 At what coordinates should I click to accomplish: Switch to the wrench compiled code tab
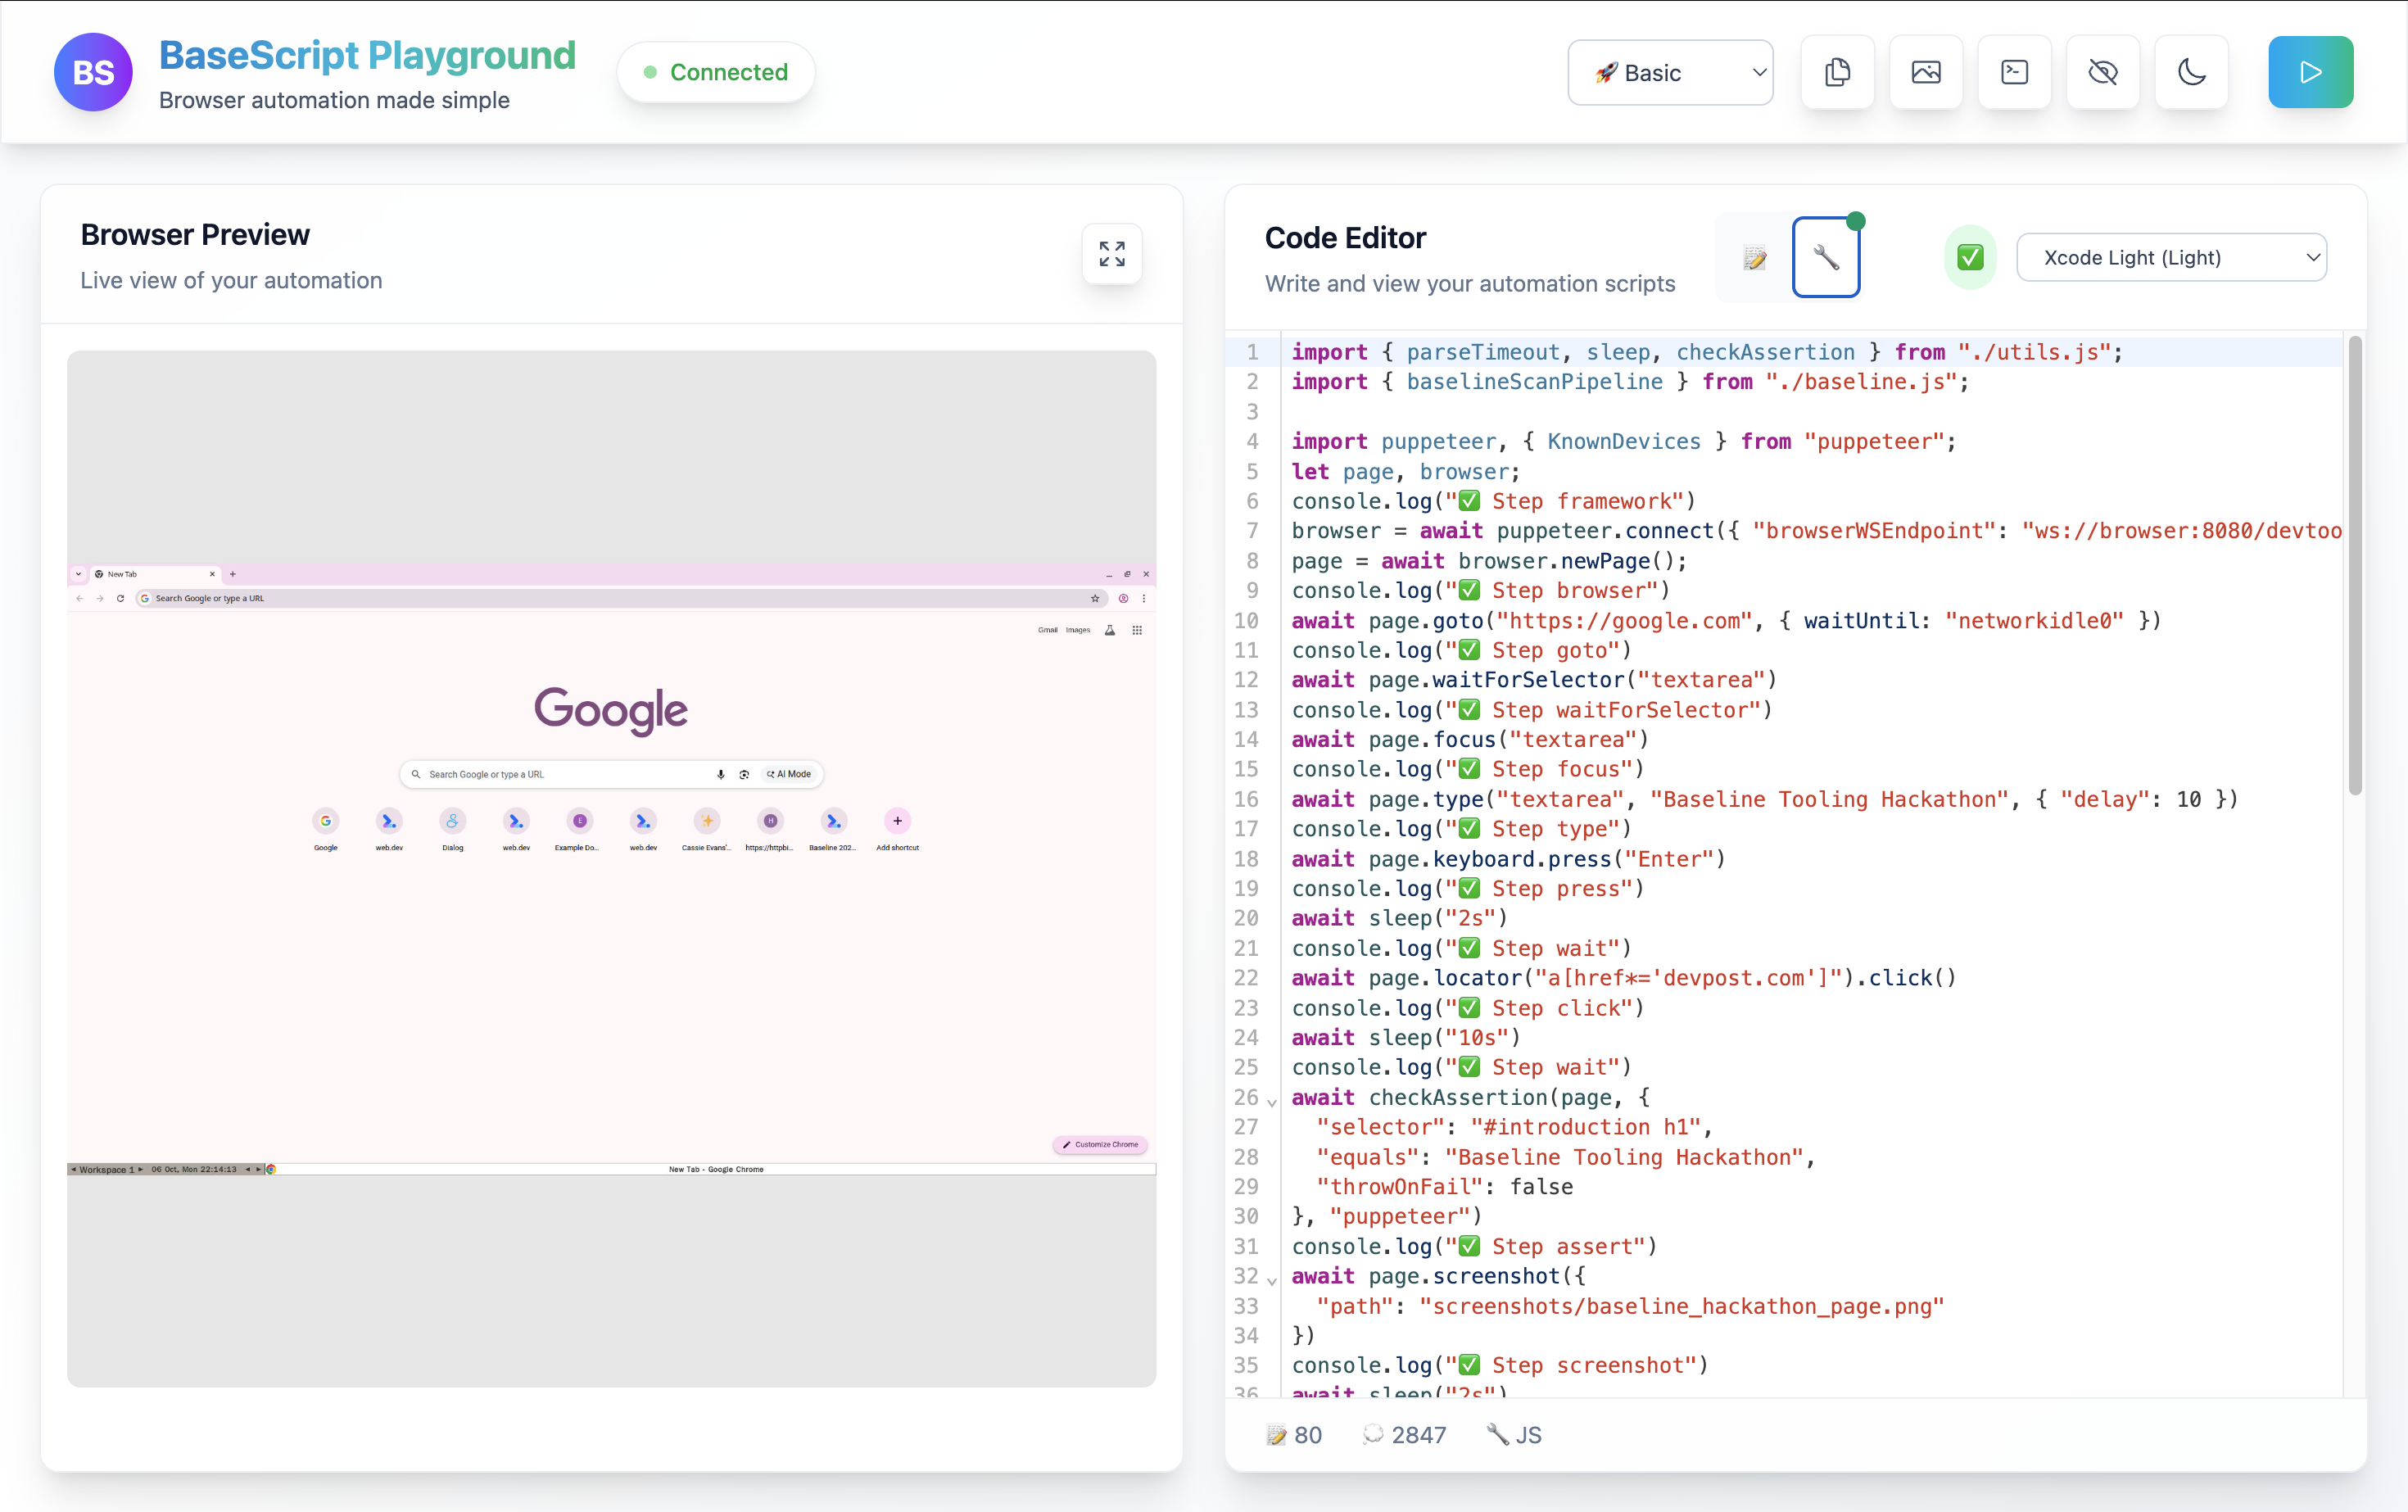1825,258
